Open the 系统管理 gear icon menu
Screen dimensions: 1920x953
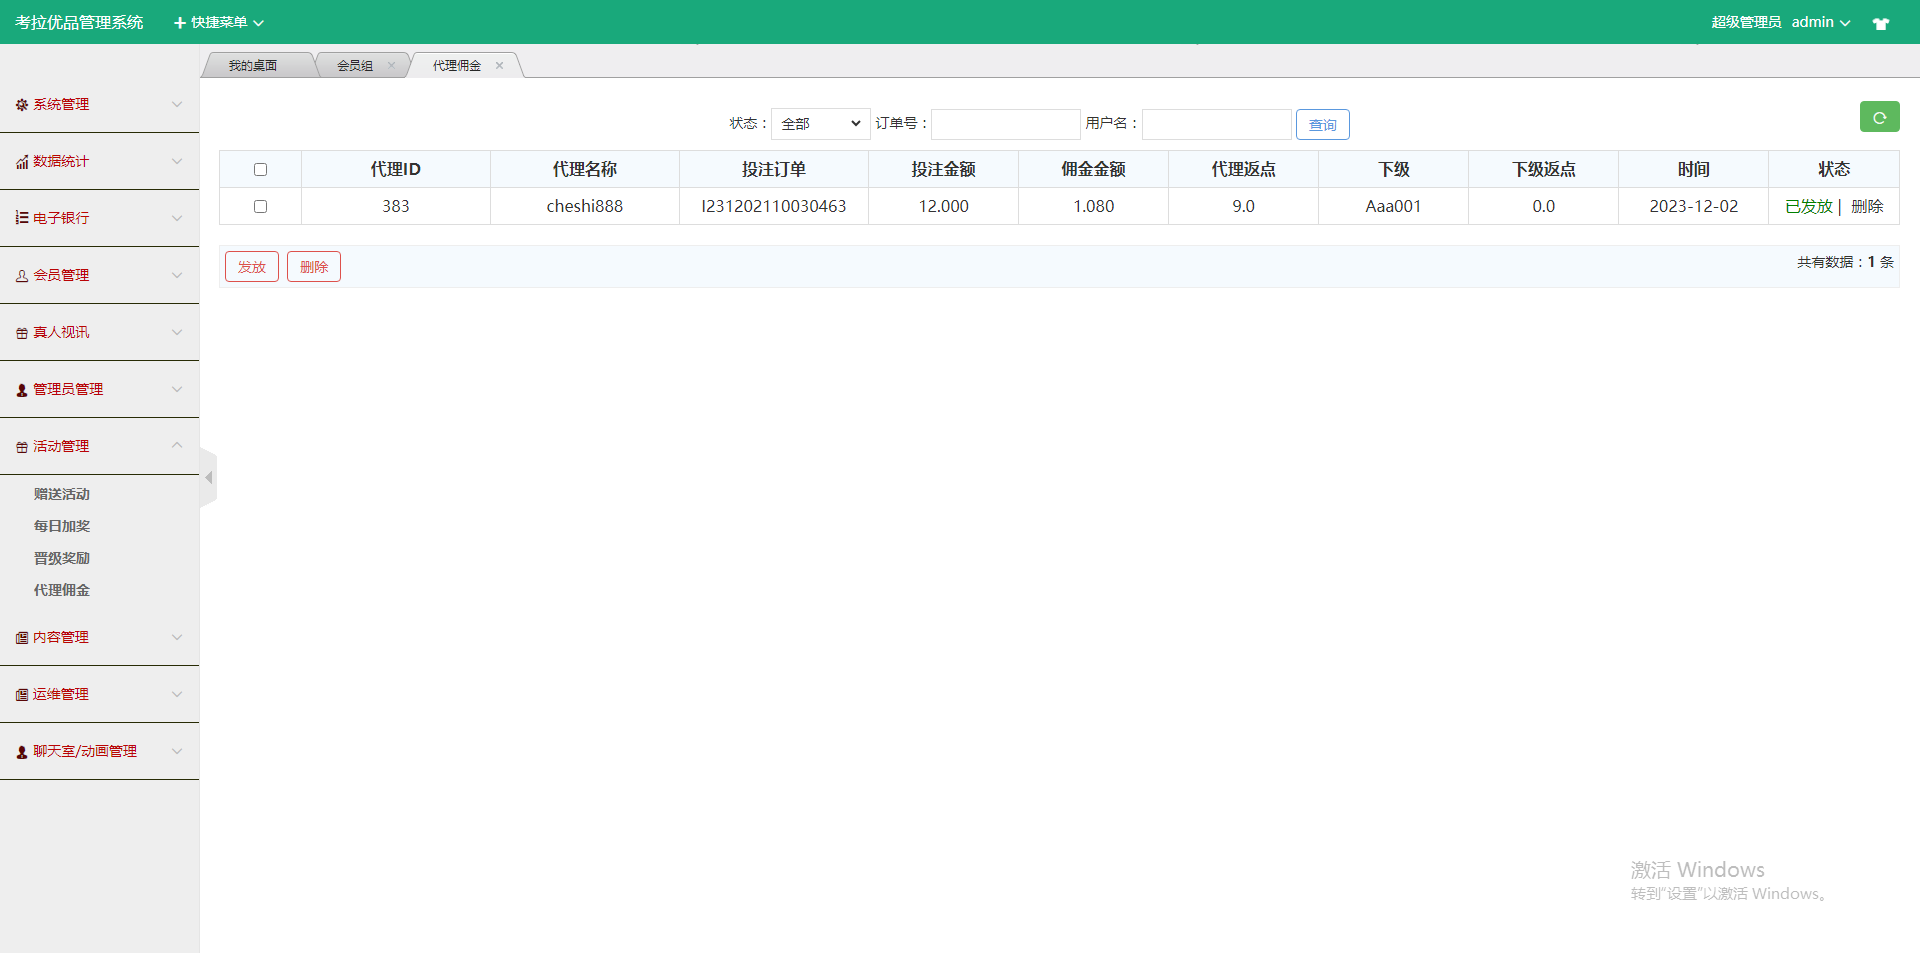click(20, 104)
